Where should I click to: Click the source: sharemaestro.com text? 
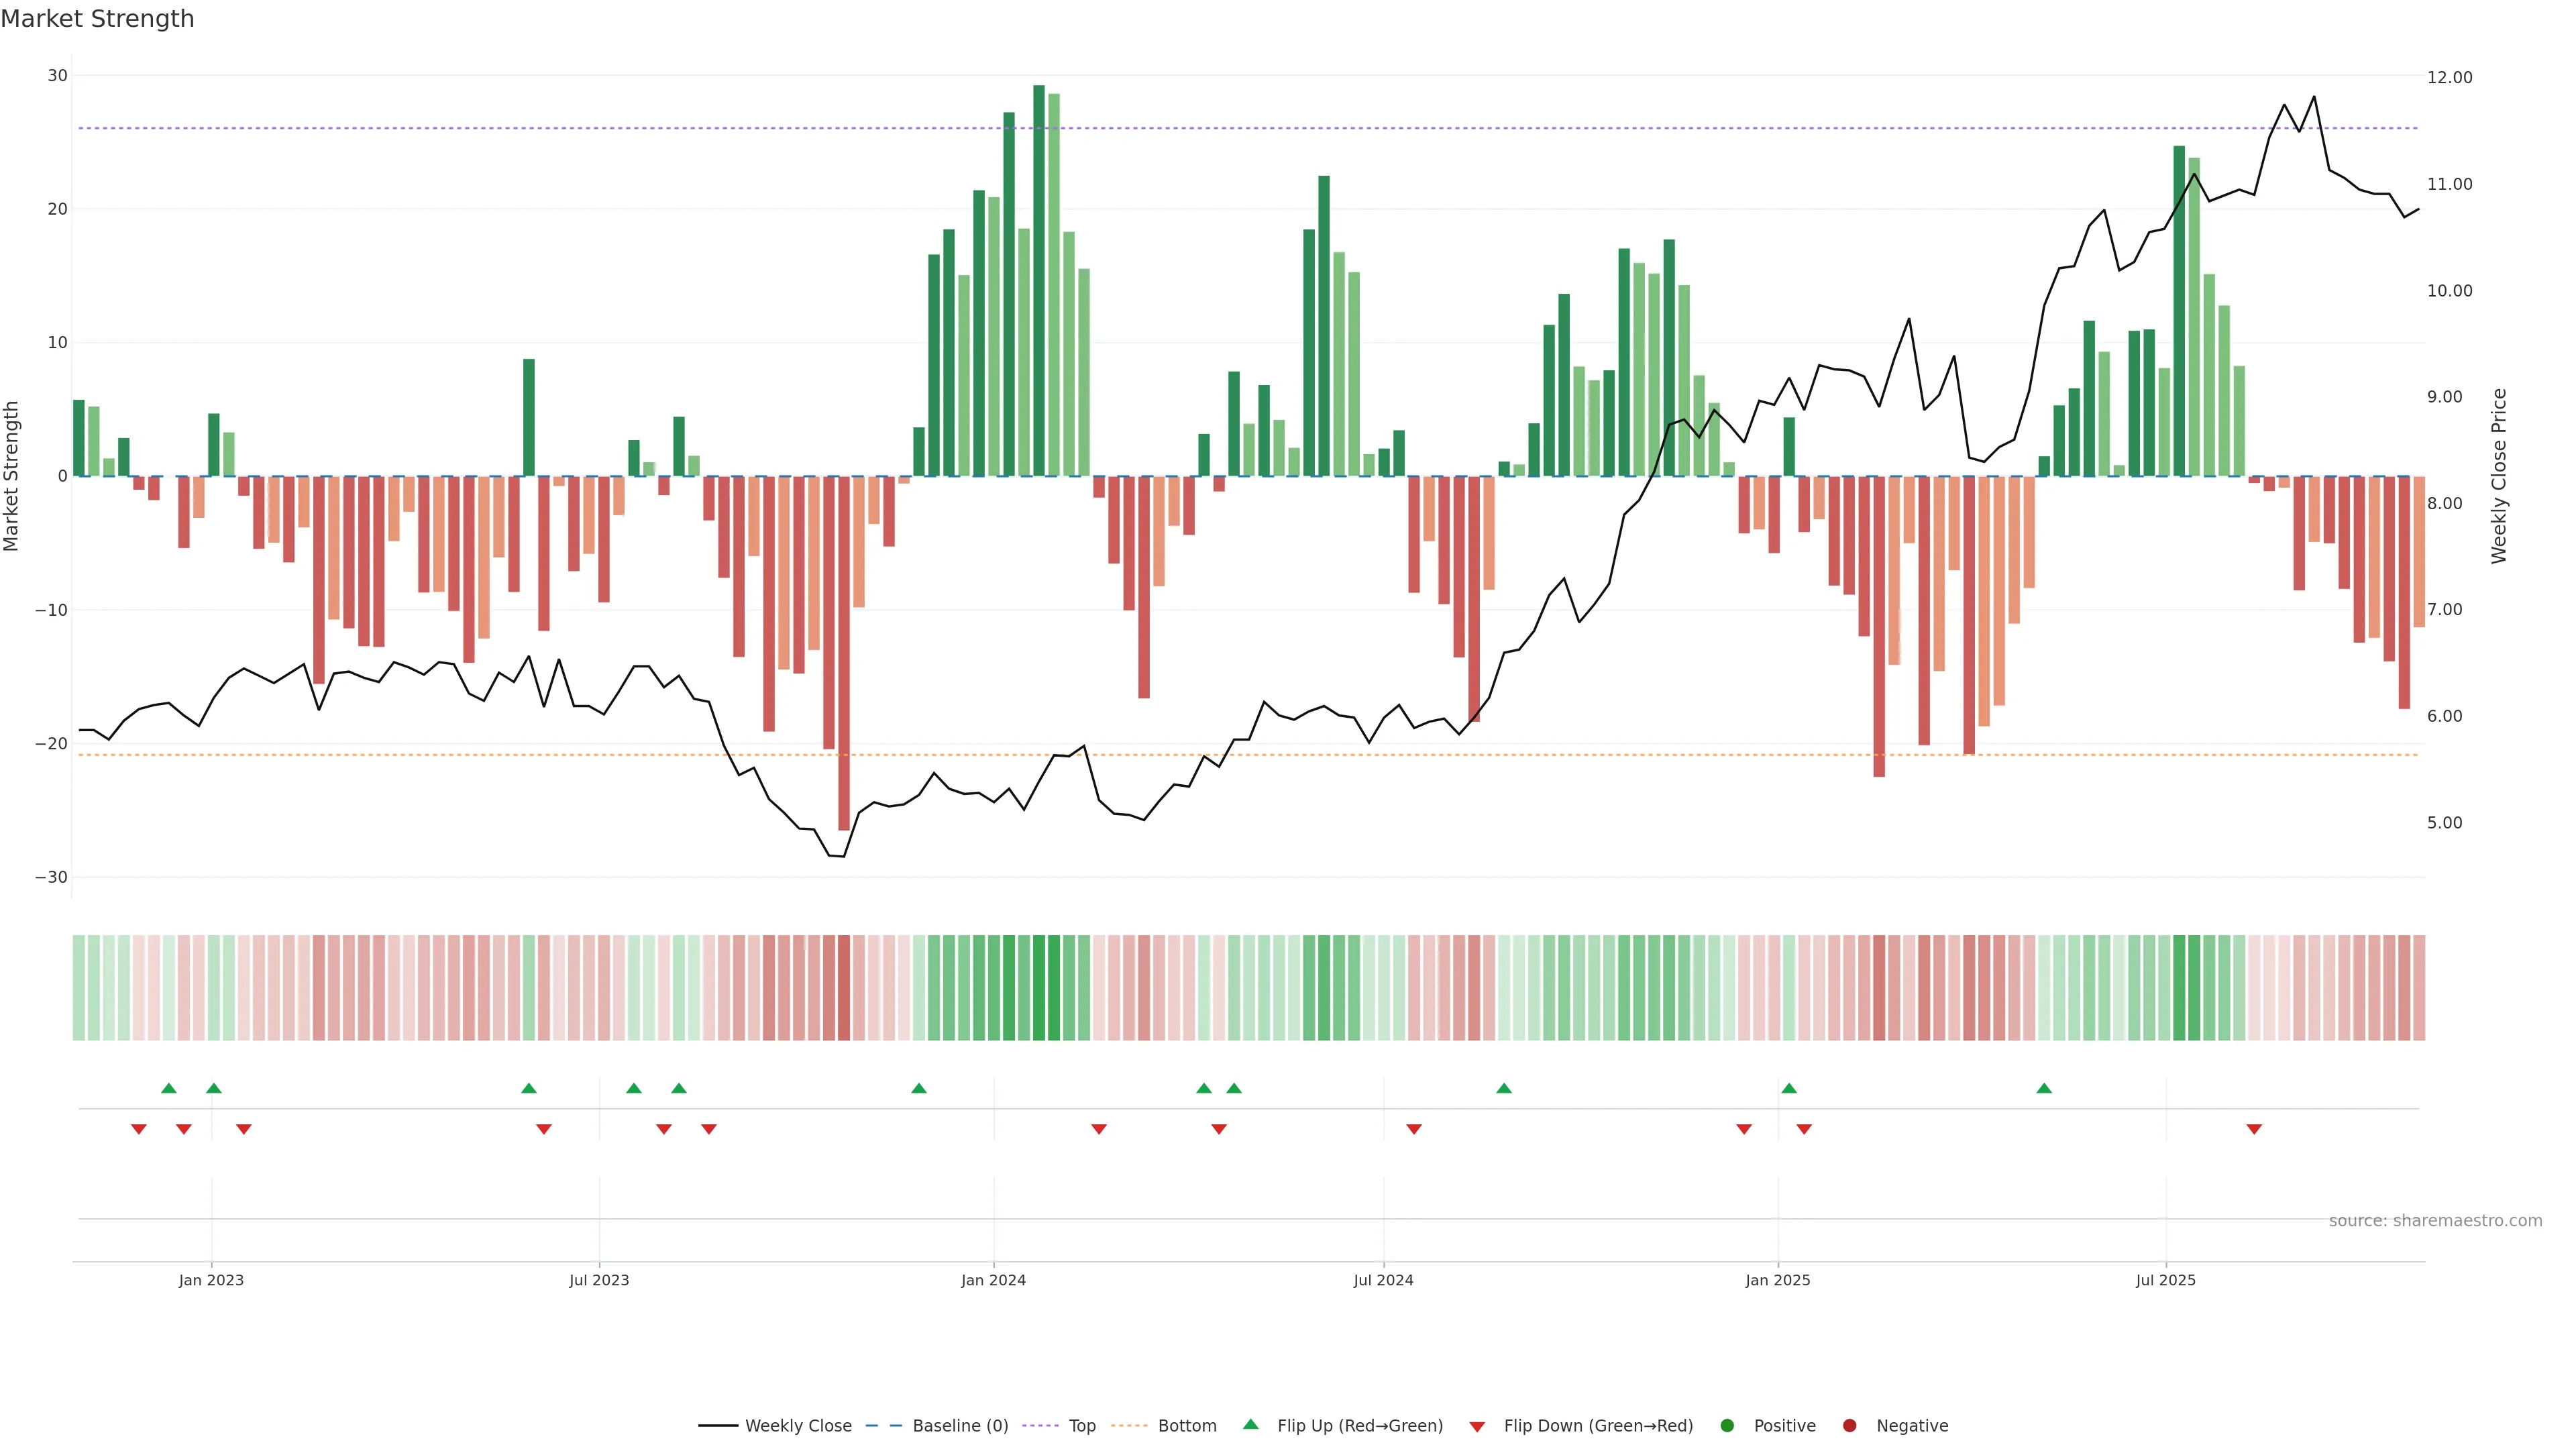(x=2435, y=1221)
